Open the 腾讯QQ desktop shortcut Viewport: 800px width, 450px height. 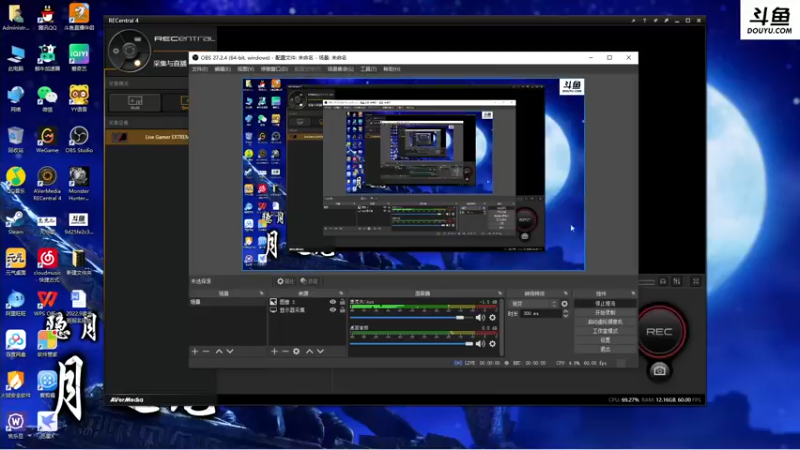(x=47, y=17)
